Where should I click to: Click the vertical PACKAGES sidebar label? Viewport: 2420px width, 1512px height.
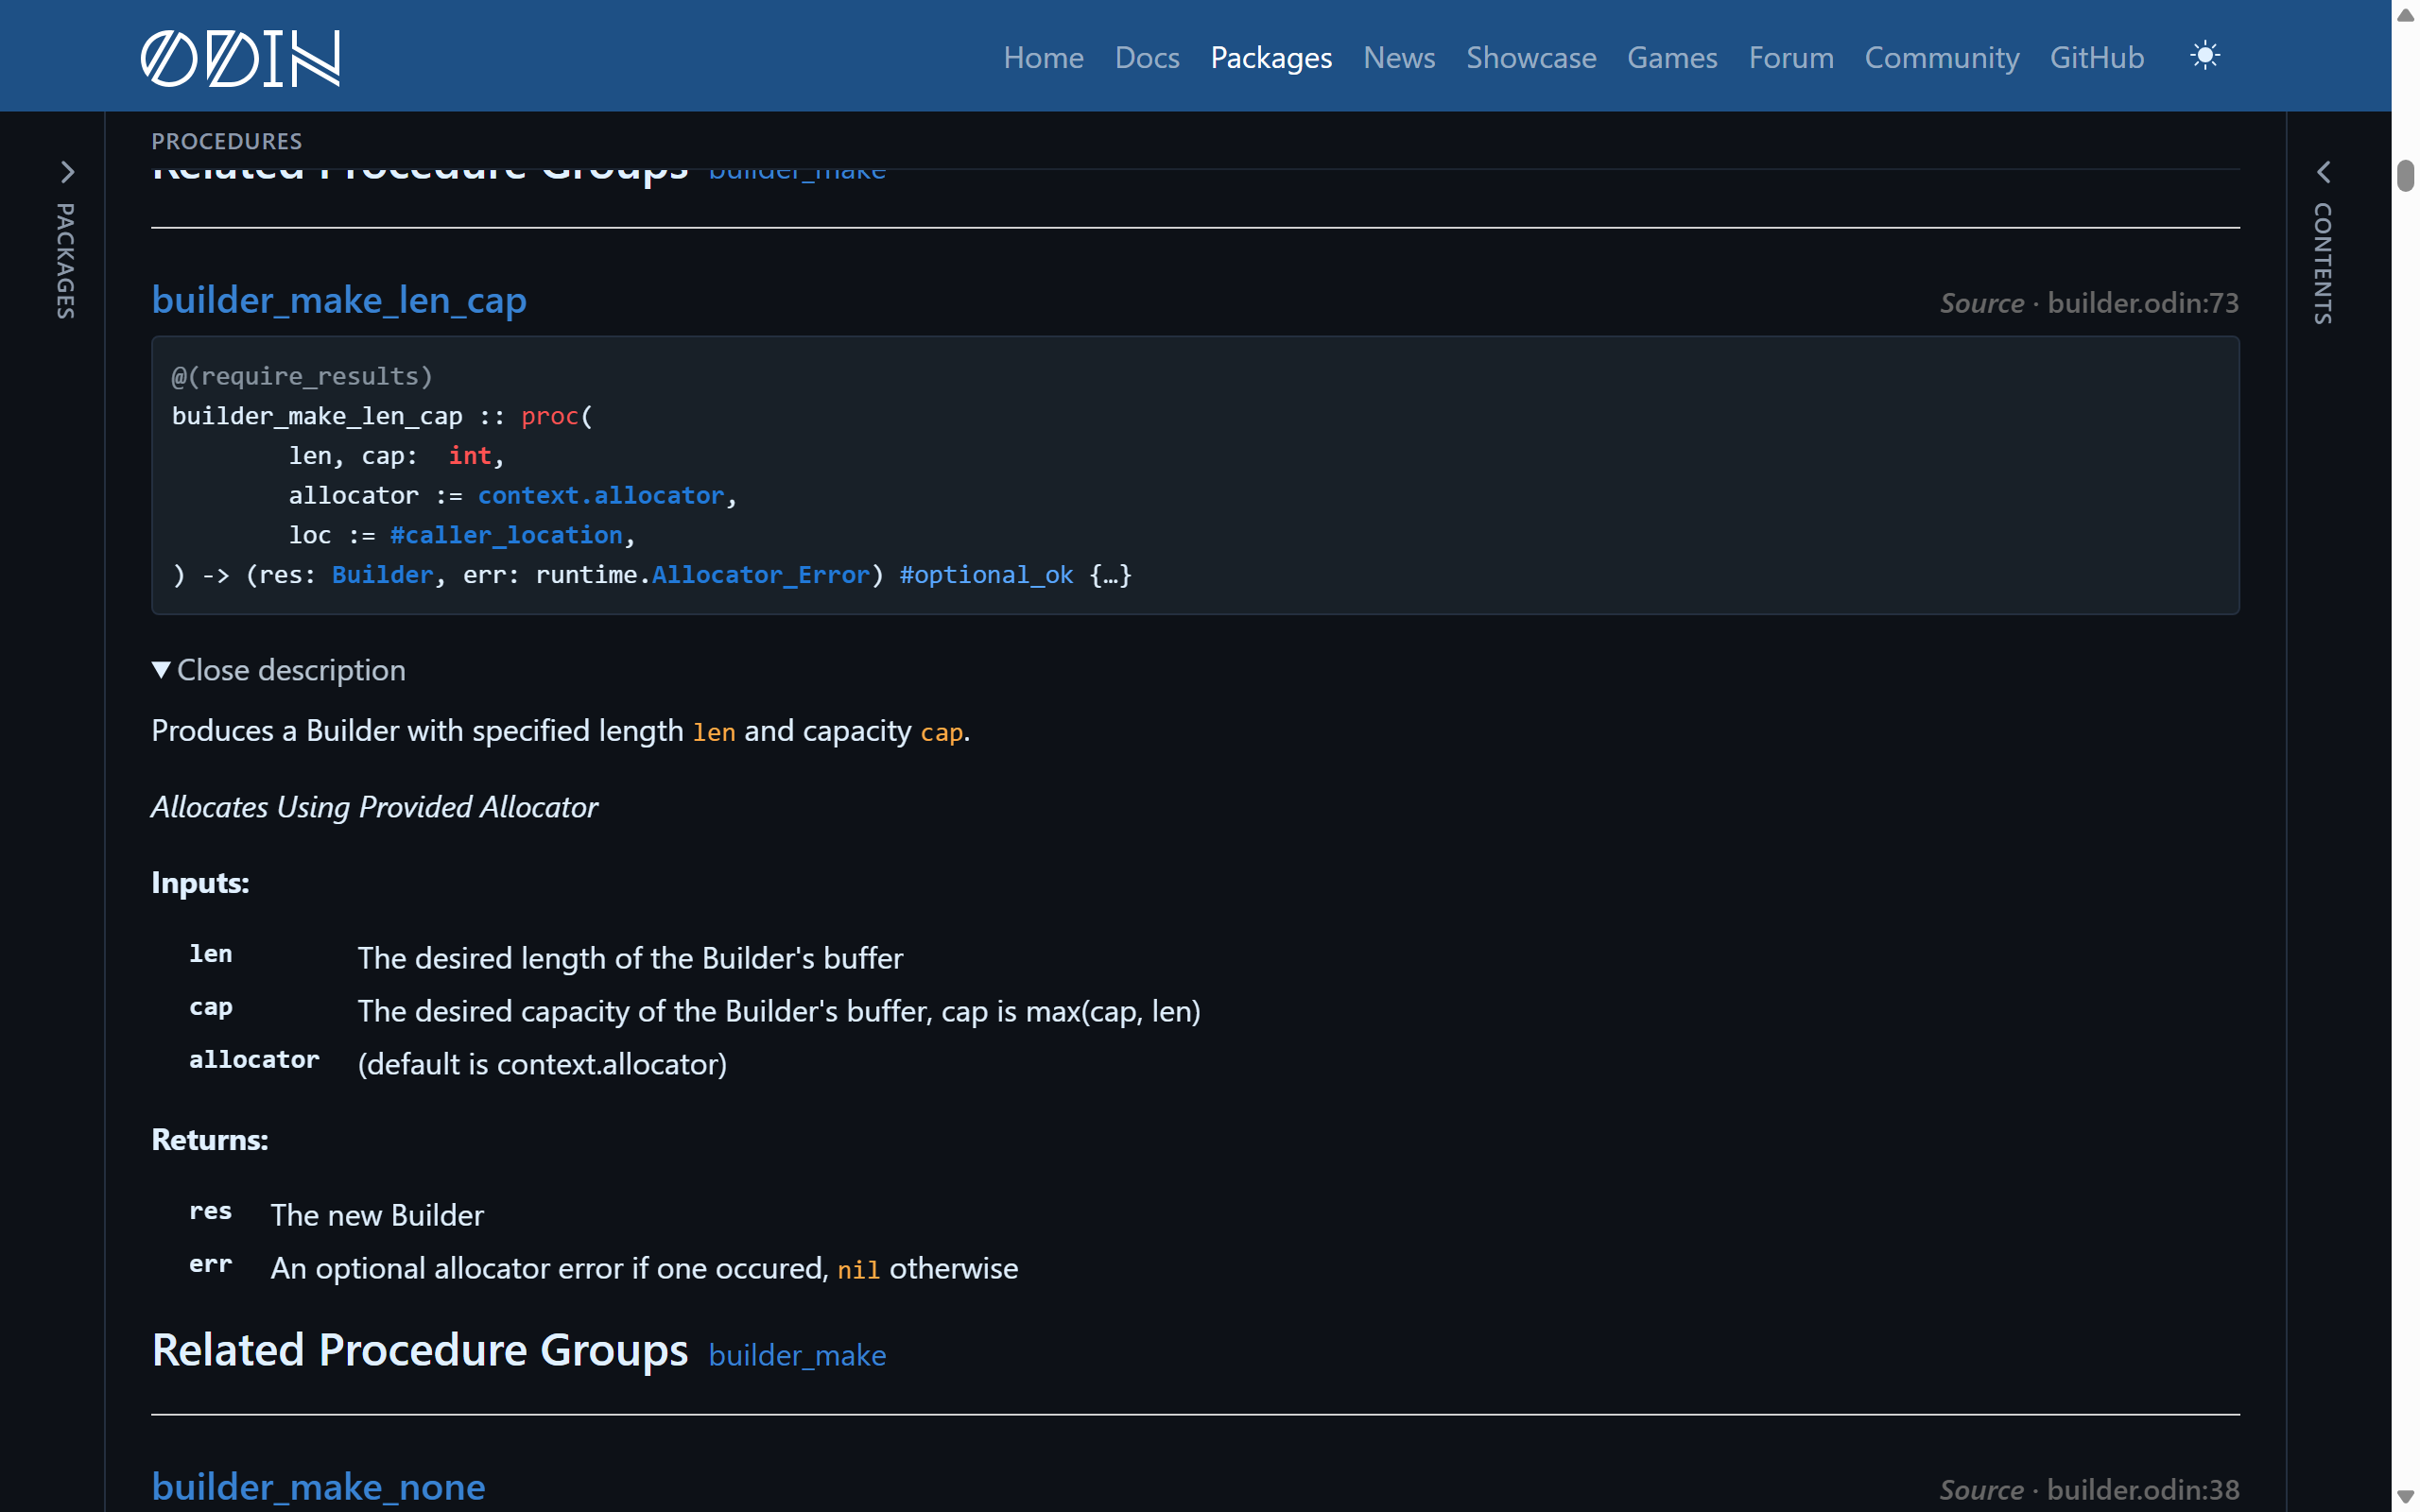pos(66,261)
